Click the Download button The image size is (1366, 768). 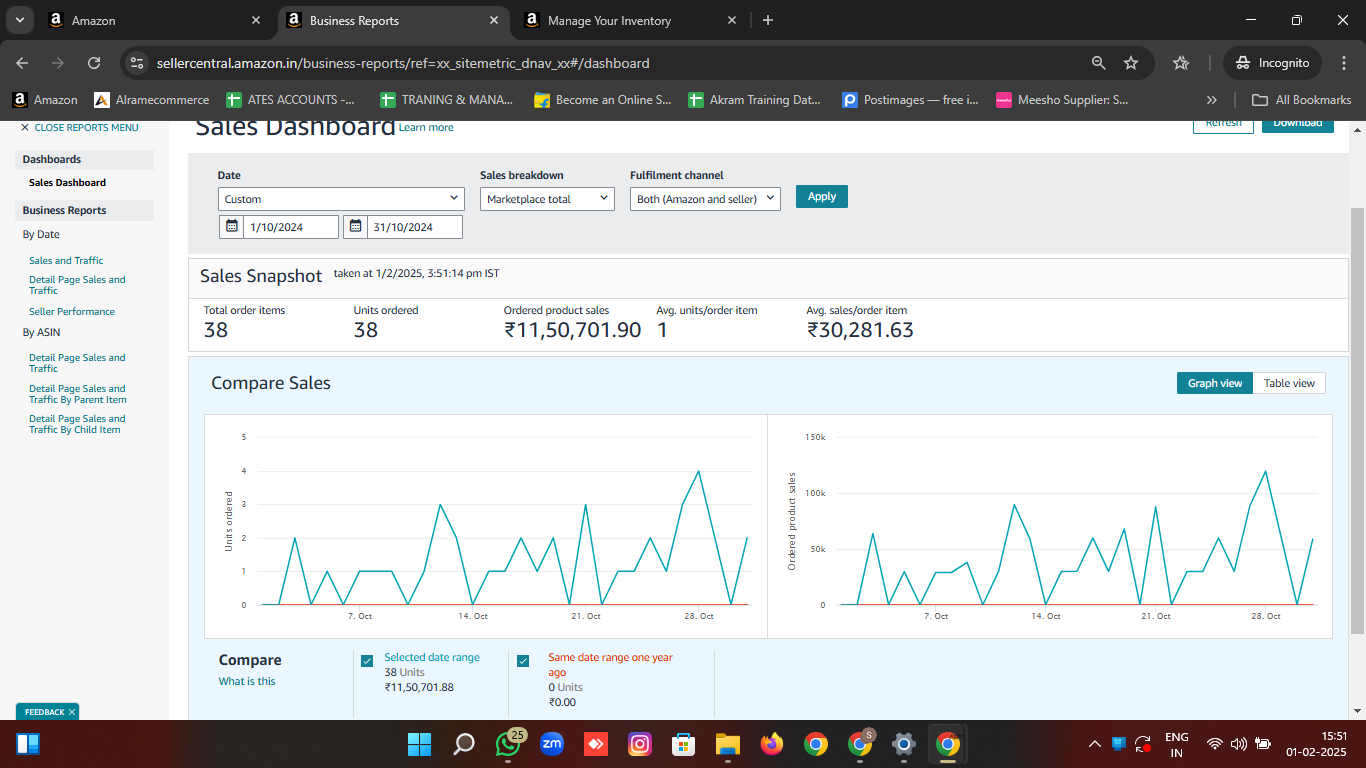point(1297,124)
